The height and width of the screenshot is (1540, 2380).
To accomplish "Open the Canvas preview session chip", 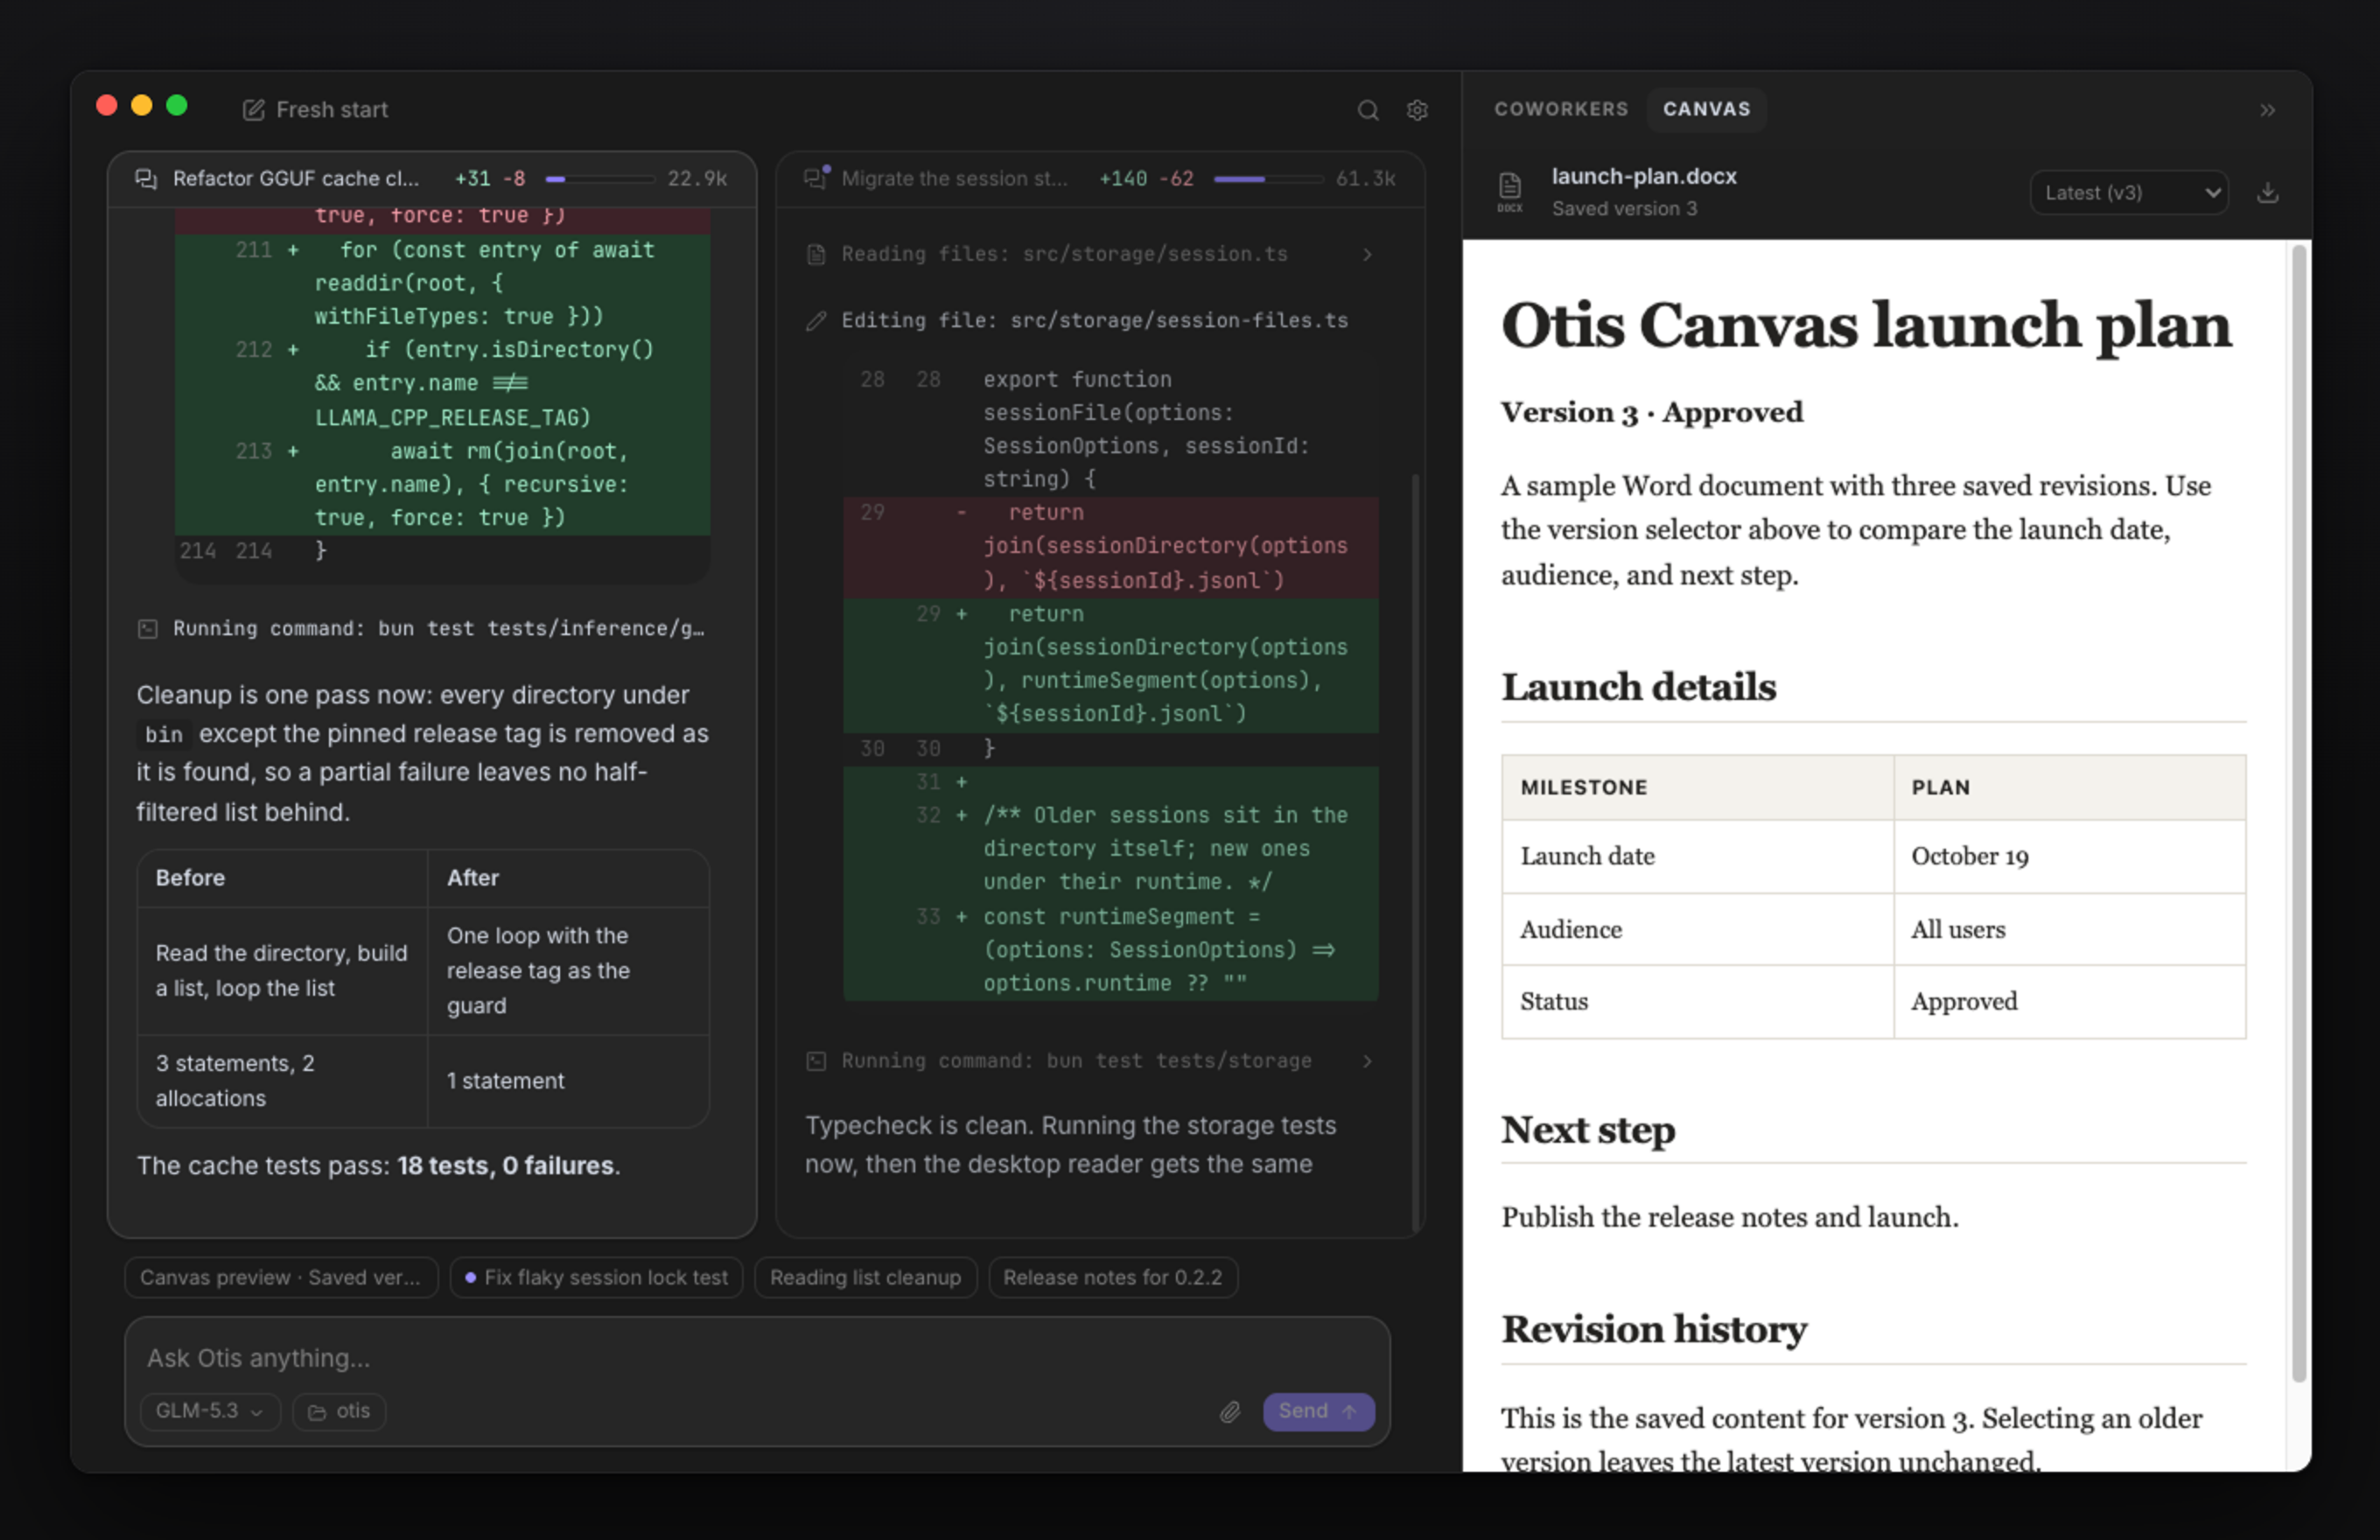I will click(x=281, y=1277).
